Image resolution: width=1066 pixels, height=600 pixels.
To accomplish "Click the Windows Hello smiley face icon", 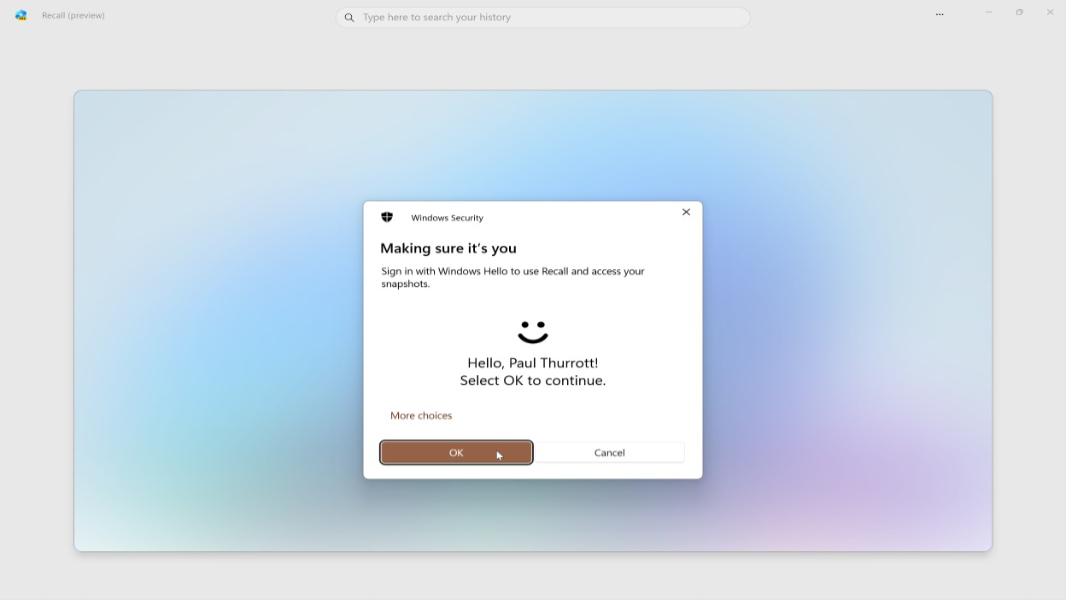I will pyautogui.click(x=533, y=332).
